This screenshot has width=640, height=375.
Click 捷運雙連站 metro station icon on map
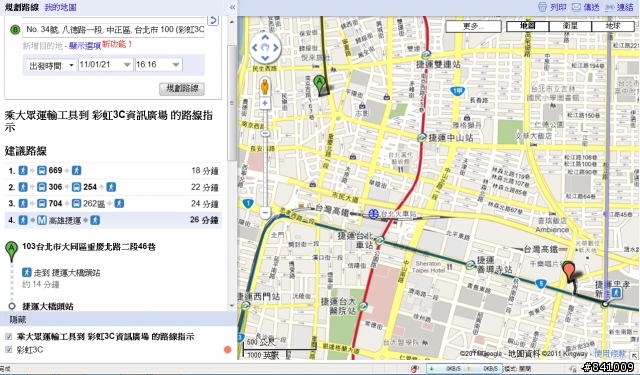click(427, 54)
